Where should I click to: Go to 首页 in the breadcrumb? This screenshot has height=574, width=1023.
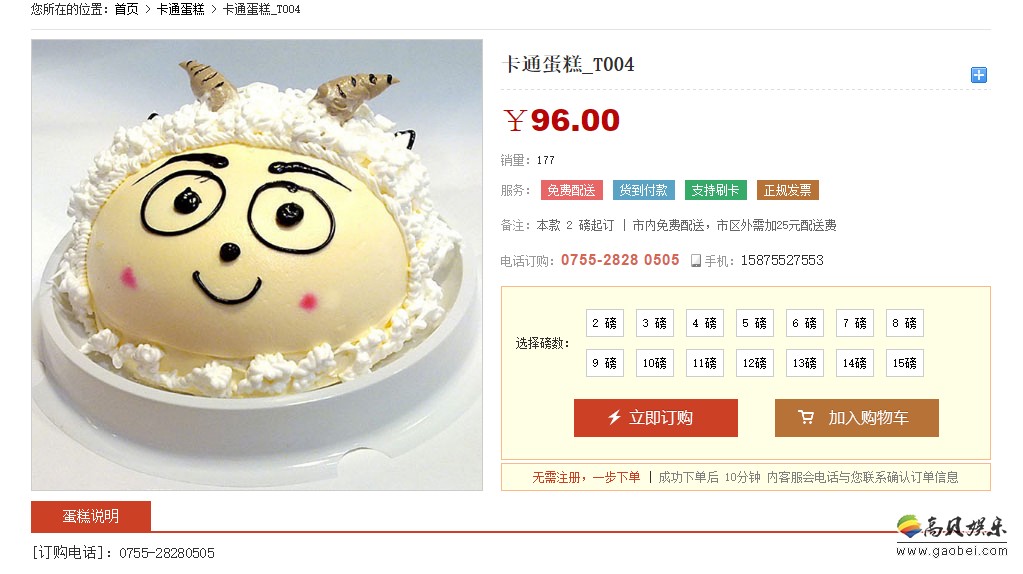pyautogui.click(x=127, y=9)
